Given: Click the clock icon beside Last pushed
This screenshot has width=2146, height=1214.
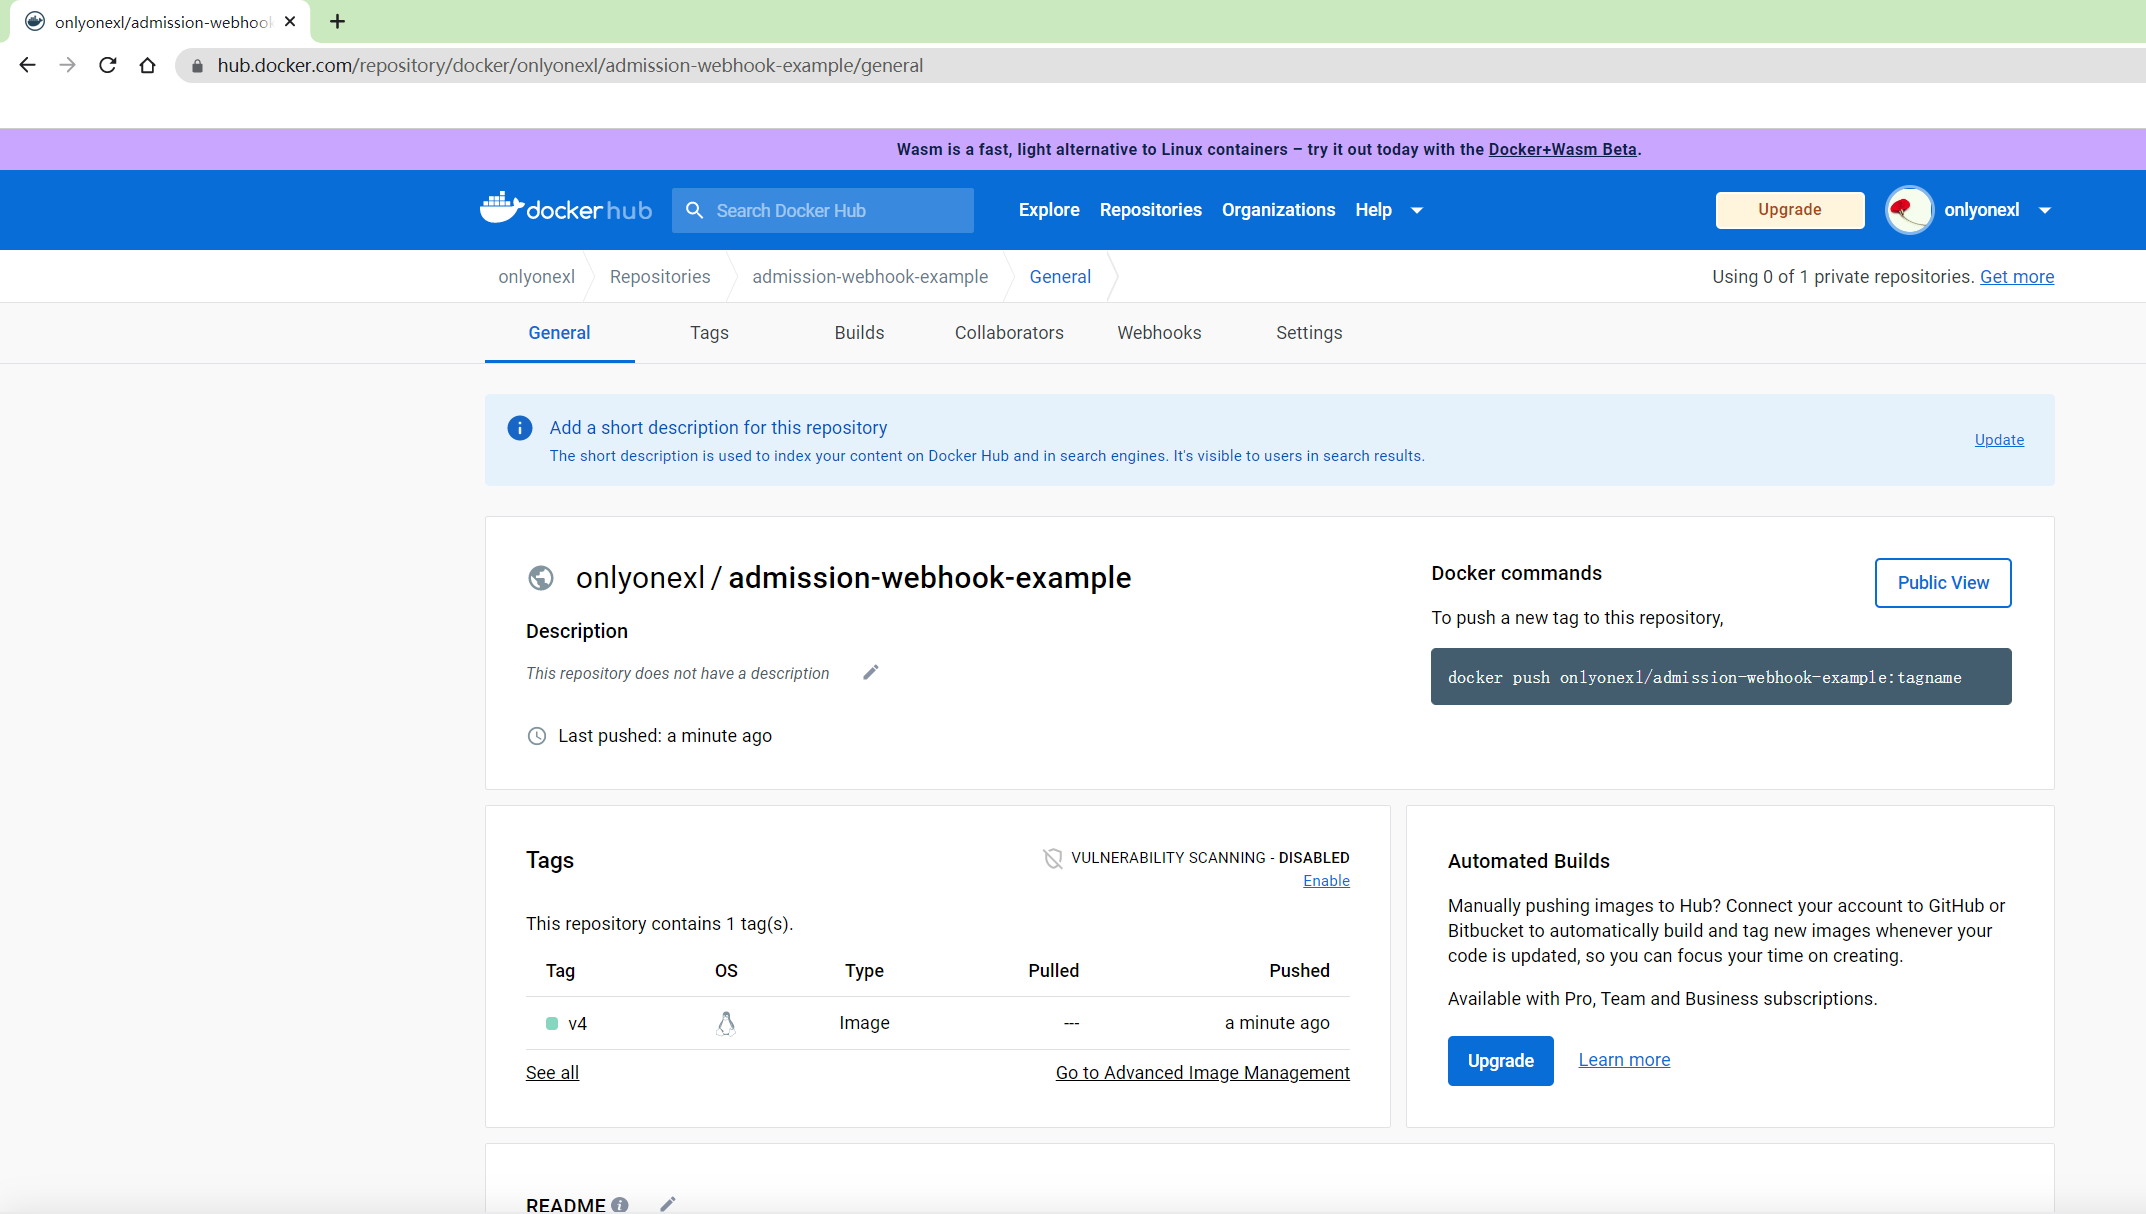Looking at the screenshot, I should (x=537, y=736).
